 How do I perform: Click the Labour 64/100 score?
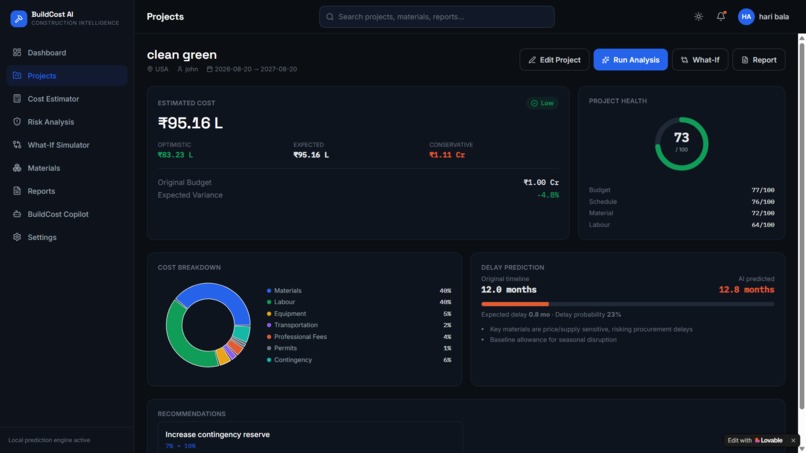(x=763, y=225)
